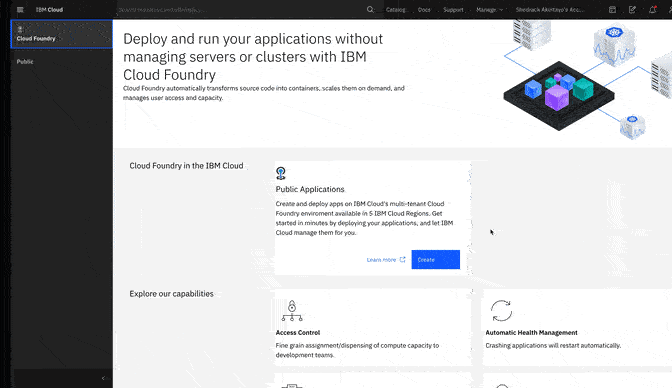The height and width of the screenshot is (388, 672).
Task: Click the blue Create button
Action: [435, 259]
